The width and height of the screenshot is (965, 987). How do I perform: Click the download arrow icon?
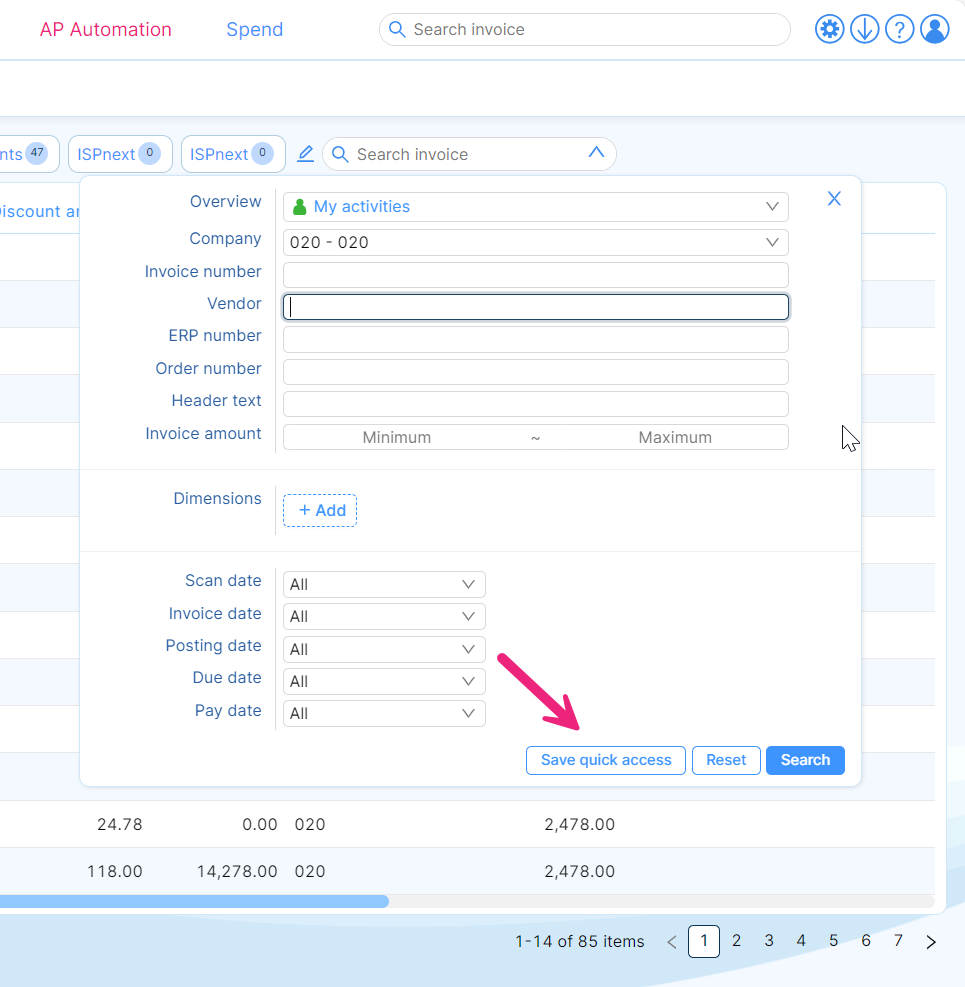(x=864, y=29)
